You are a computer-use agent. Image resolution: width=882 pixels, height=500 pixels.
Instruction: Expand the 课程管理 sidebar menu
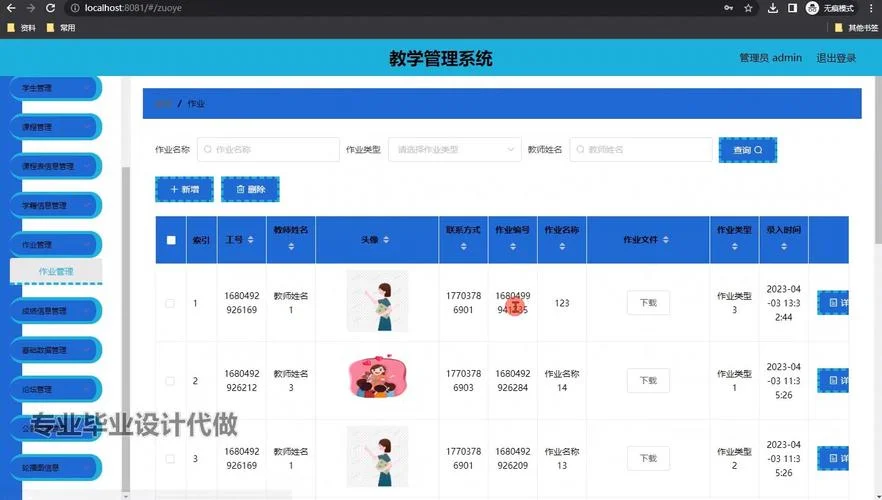[x=55, y=127]
